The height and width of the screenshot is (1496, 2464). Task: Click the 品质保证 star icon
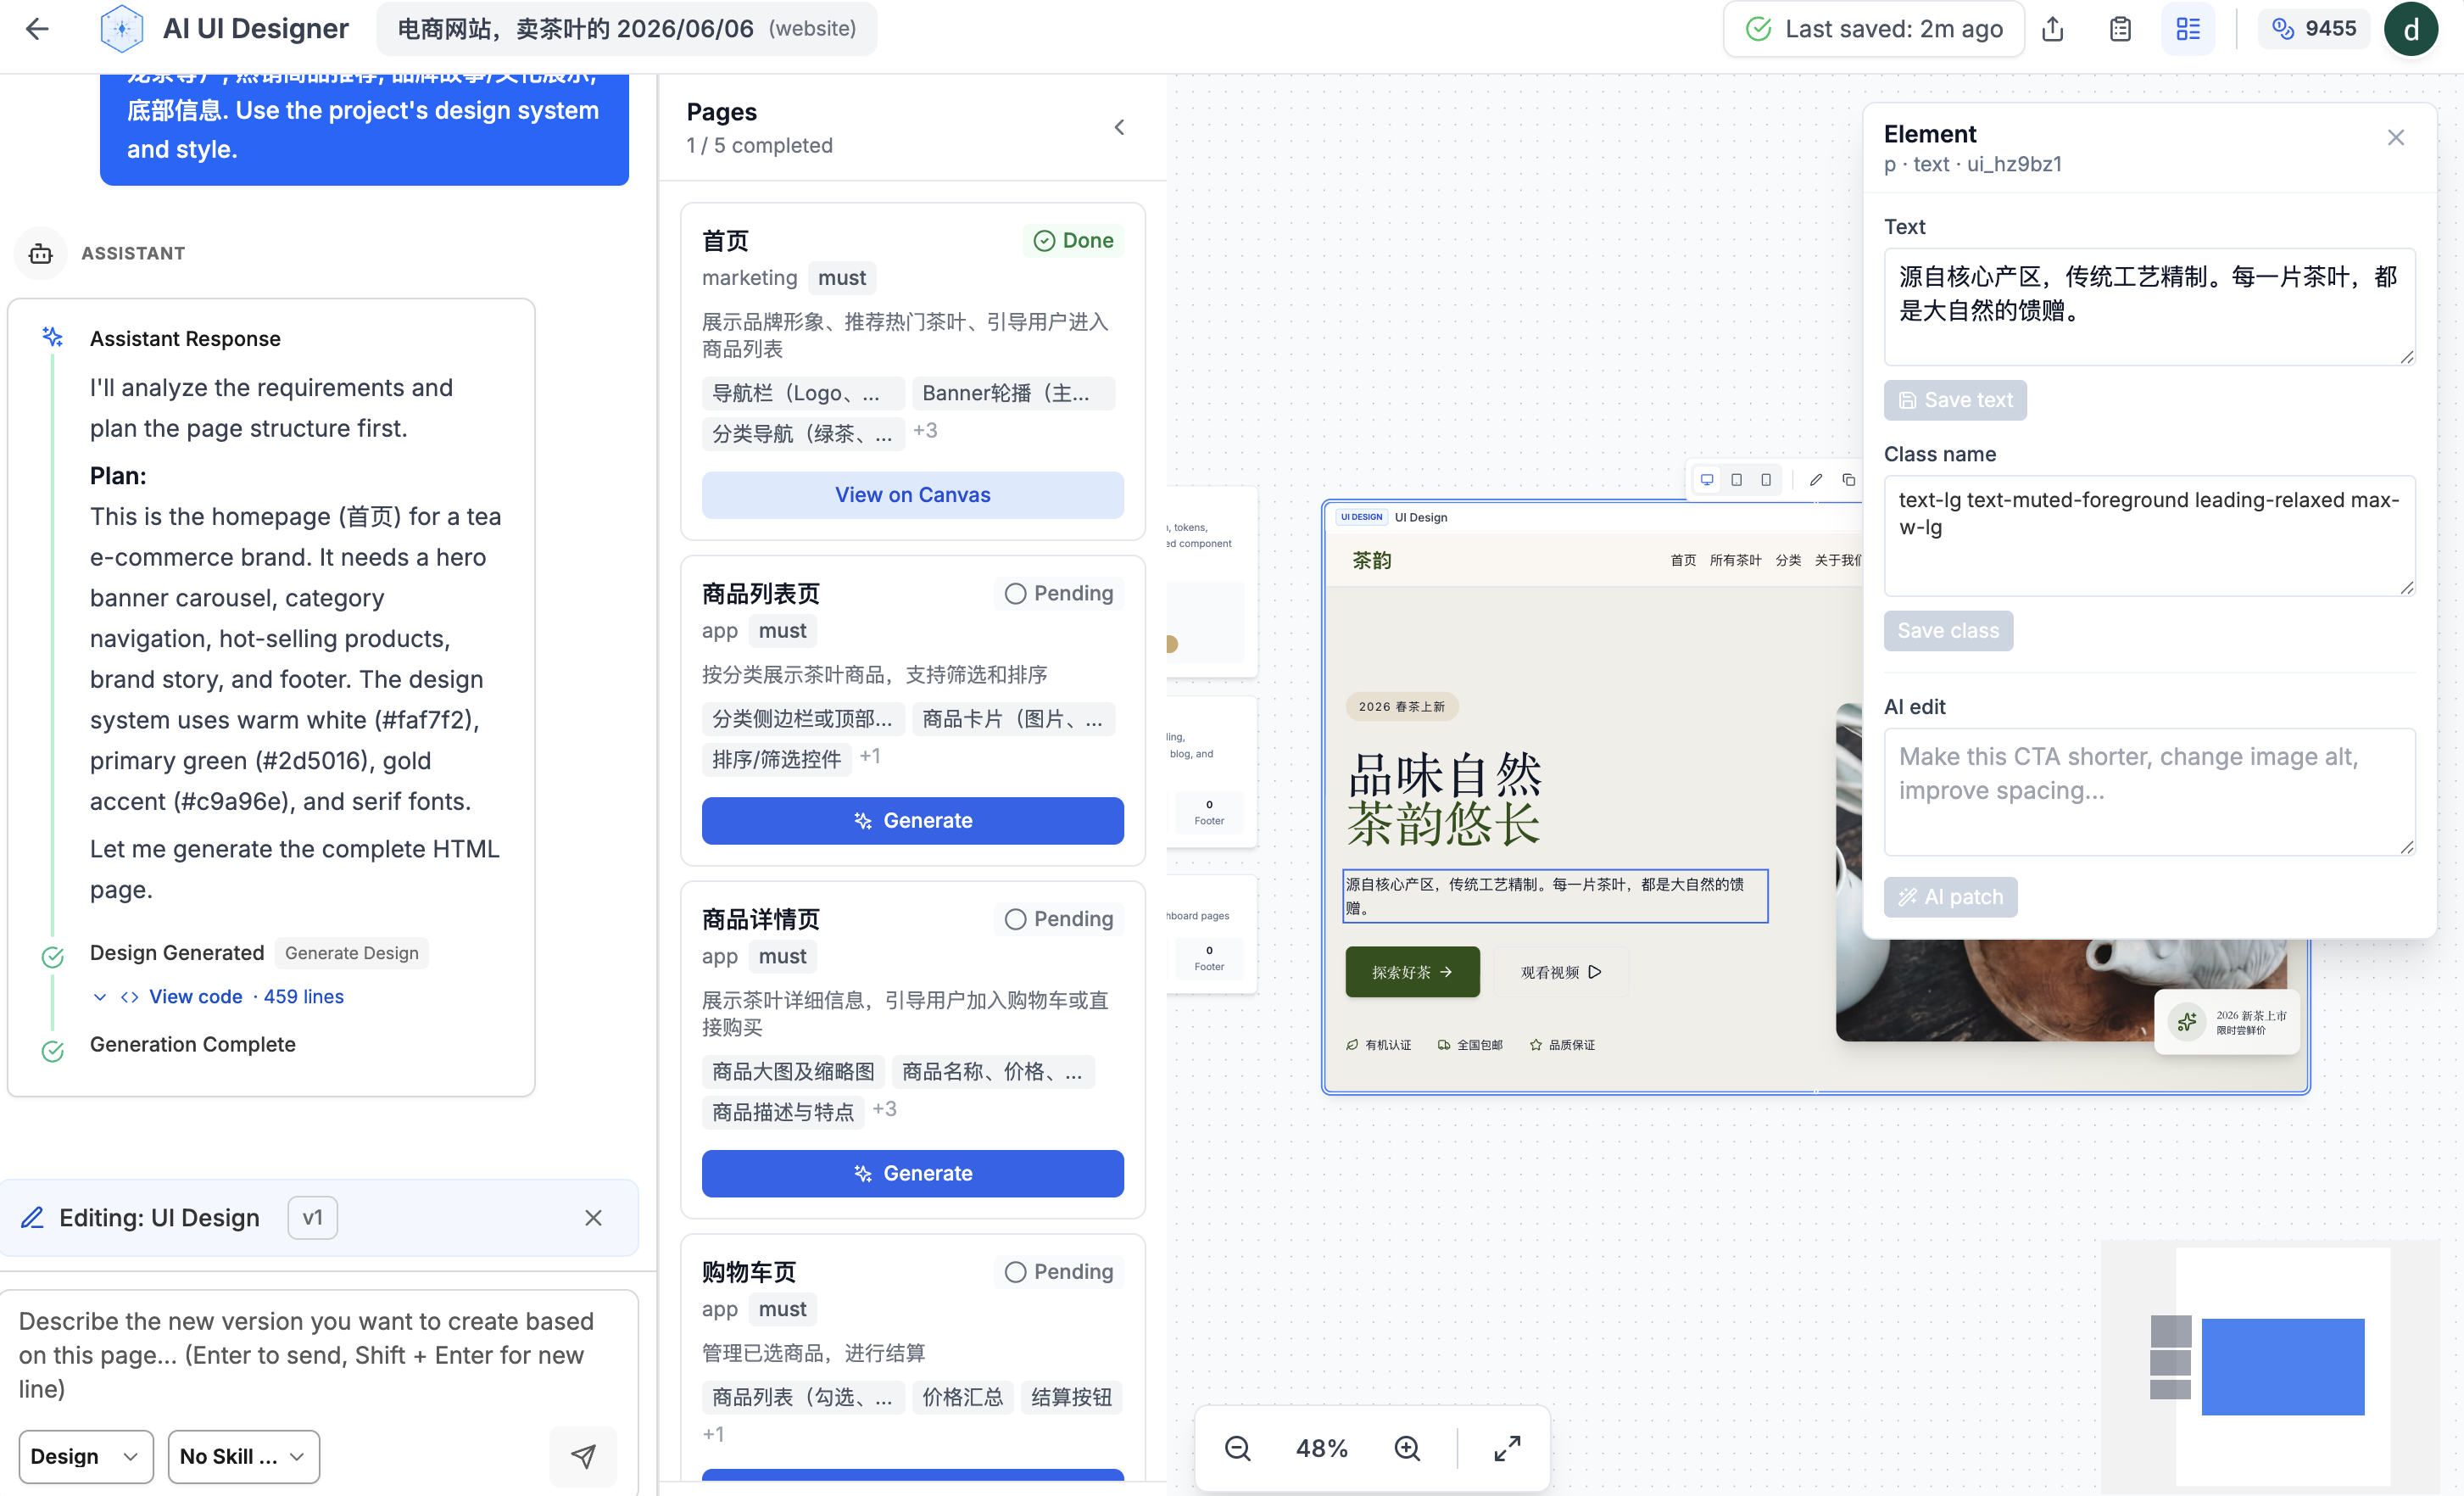[1535, 1045]
